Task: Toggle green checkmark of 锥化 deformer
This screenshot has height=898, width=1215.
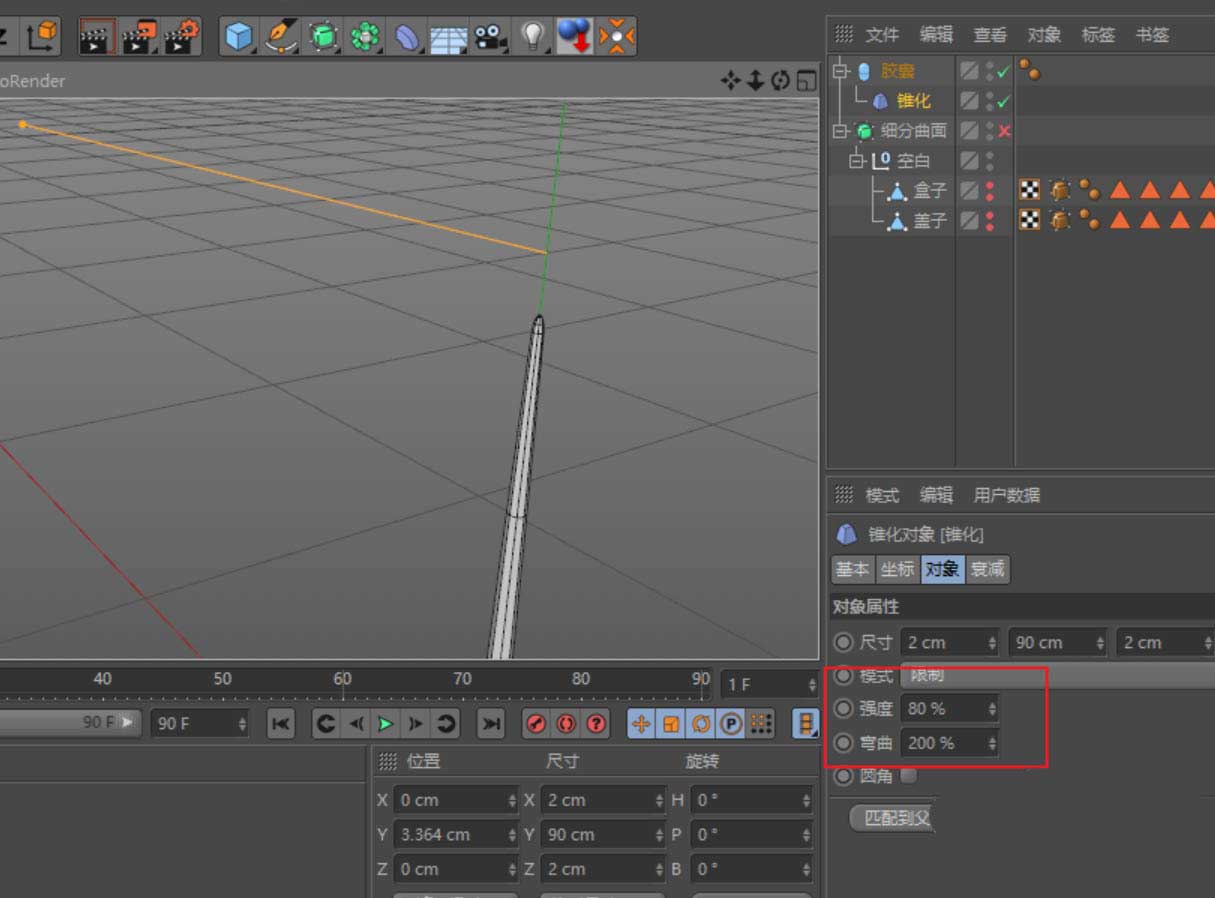Action: 1003,101
